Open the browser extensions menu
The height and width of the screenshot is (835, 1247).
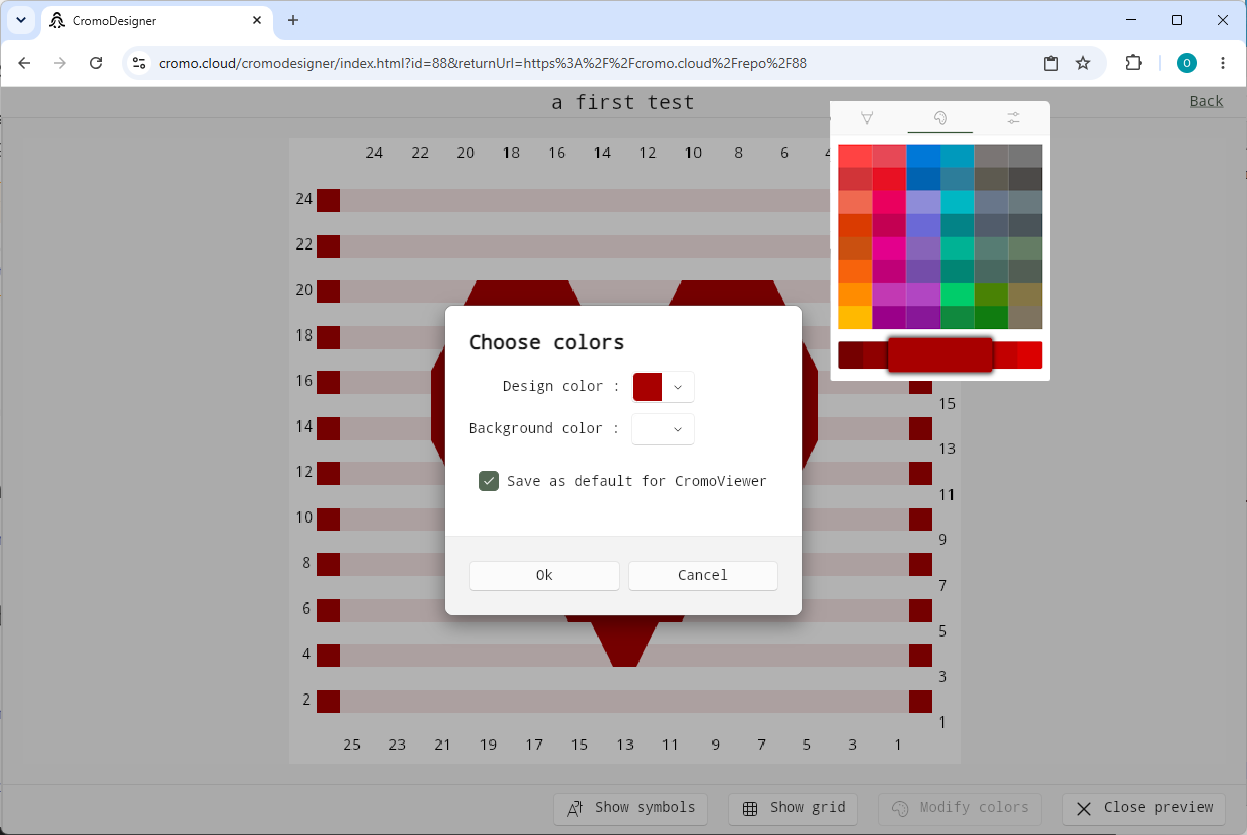[1133, 63]
